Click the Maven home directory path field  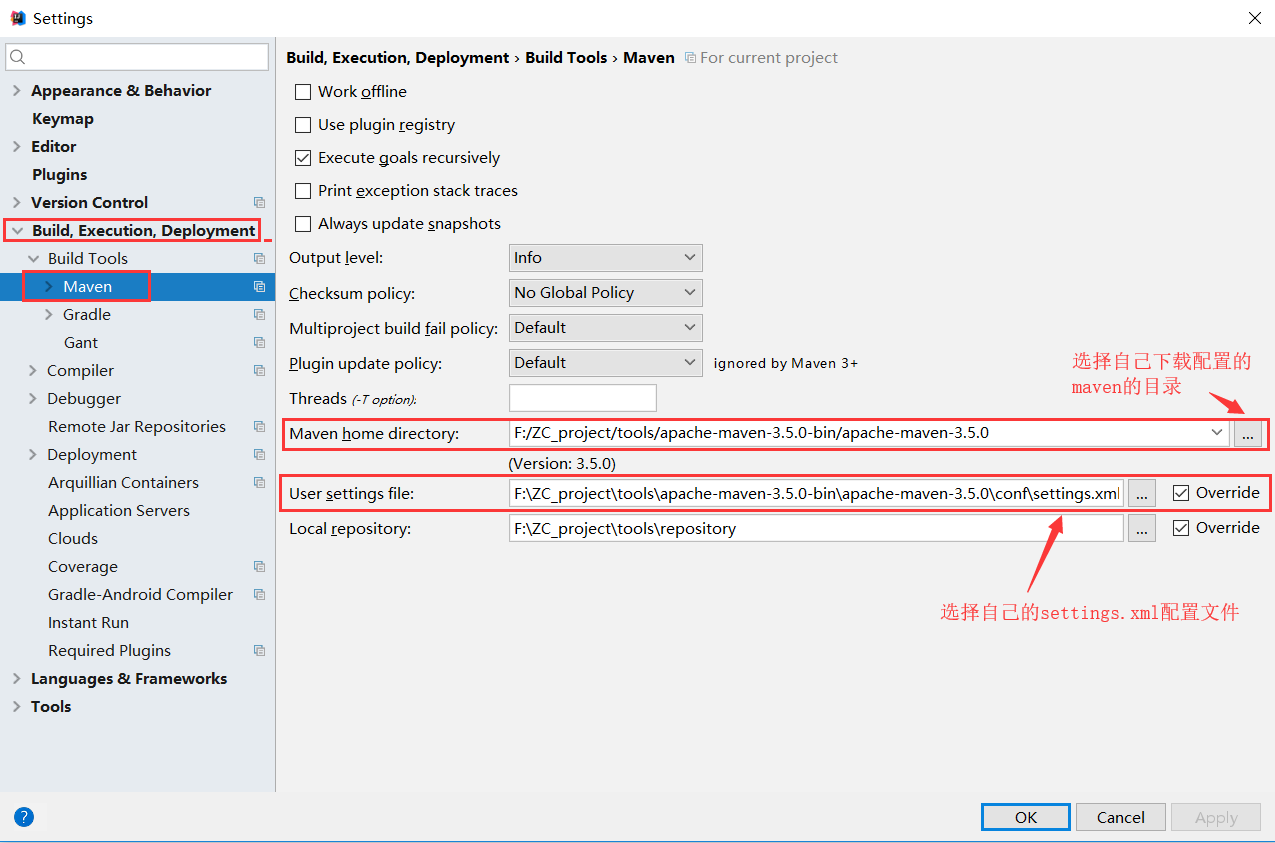[869, 433]
